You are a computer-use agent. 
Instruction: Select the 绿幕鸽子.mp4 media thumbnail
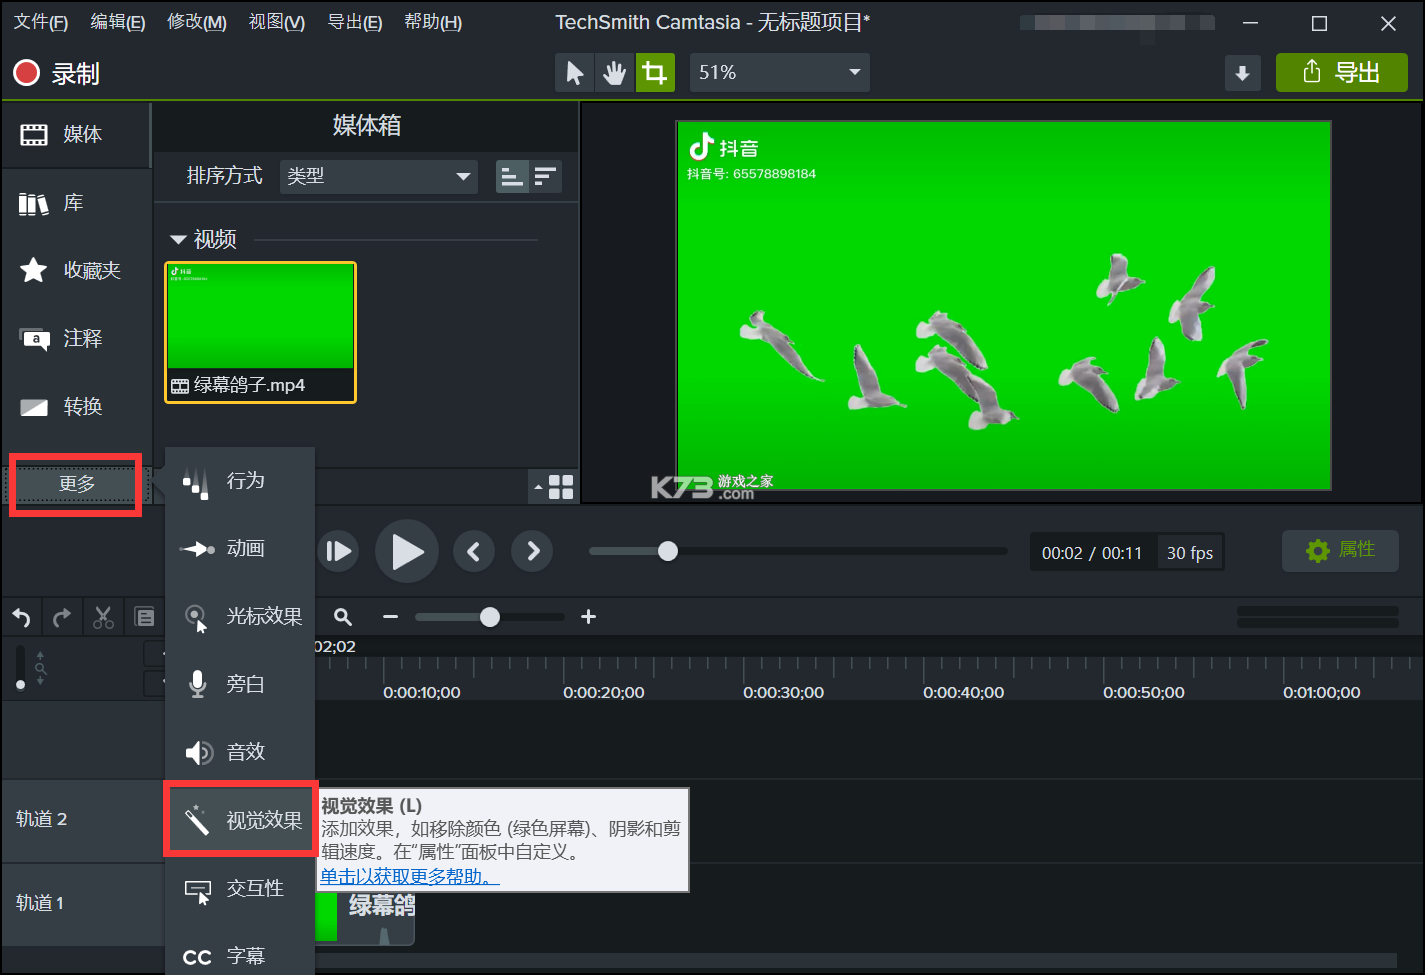tap(260, 332)
